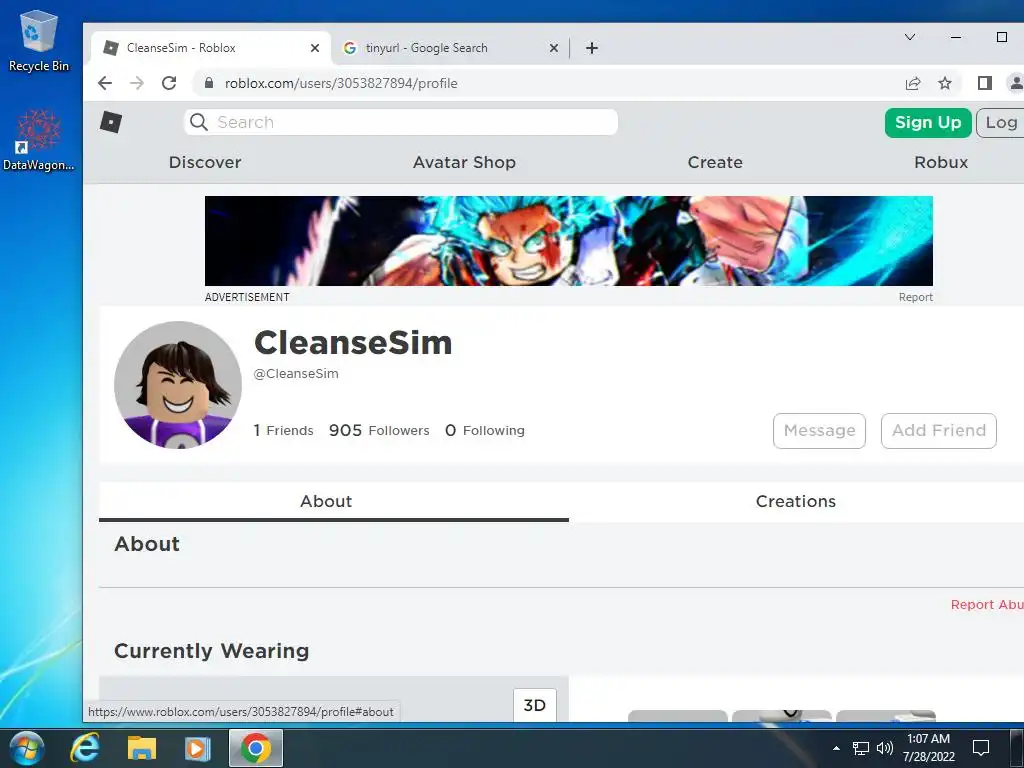The image size is (1024, 768).
Task: Click the Roblox logo home icon
Action: tap(110, 122)
